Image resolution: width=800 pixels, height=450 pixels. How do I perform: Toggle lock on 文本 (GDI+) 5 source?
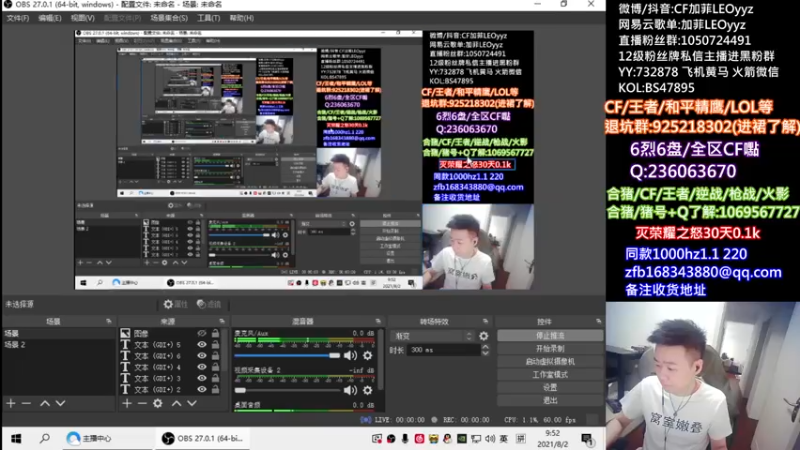(215, 344)
